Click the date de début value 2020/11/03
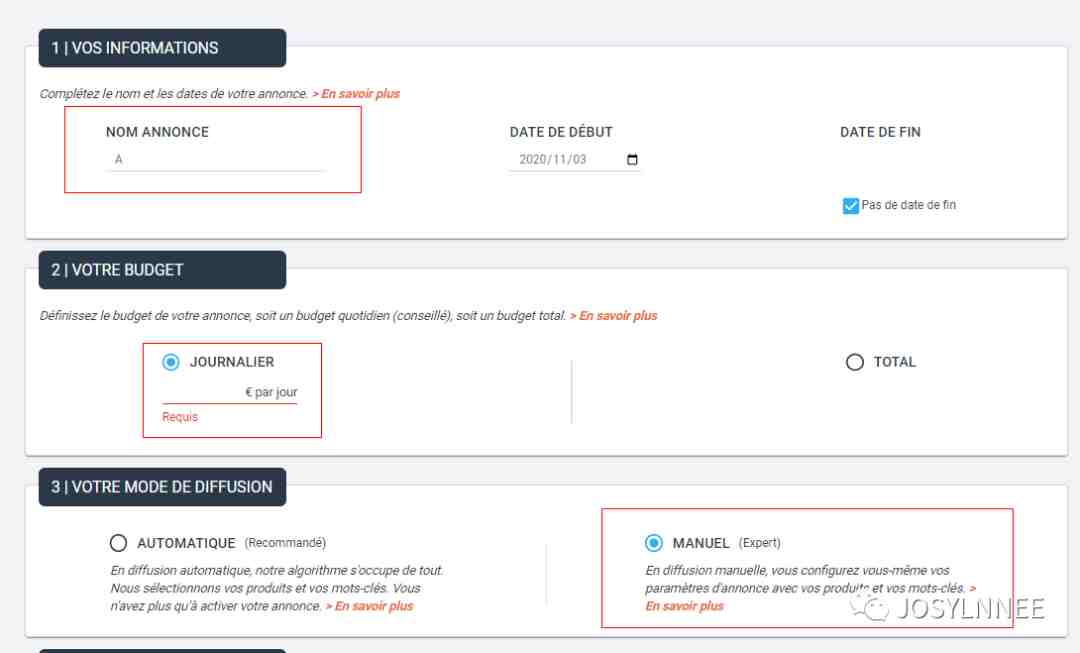This screenshot has width=1080, height=653. [x=552, y=160]
